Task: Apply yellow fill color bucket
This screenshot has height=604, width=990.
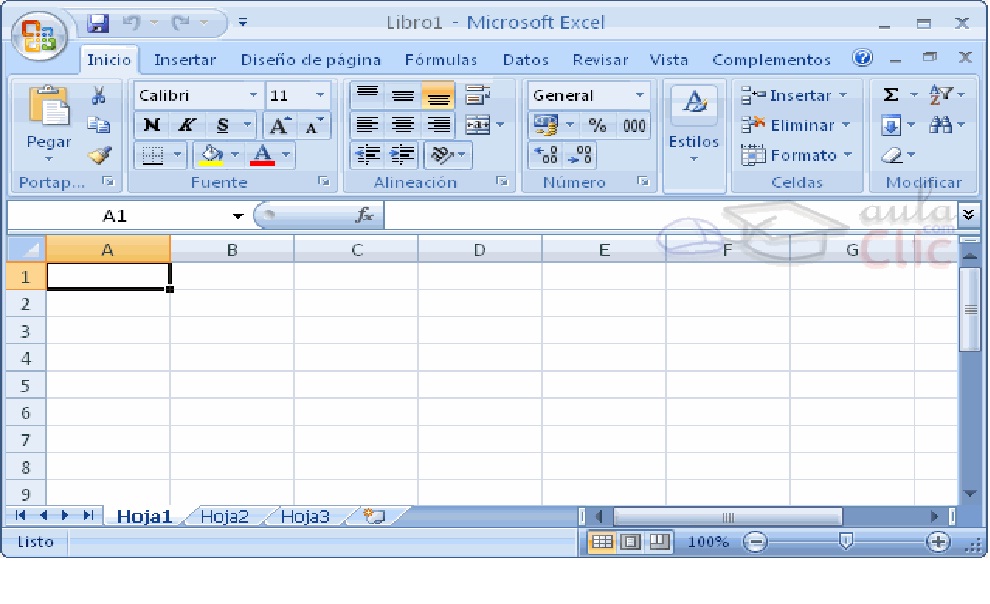Action: click(212, 155)
